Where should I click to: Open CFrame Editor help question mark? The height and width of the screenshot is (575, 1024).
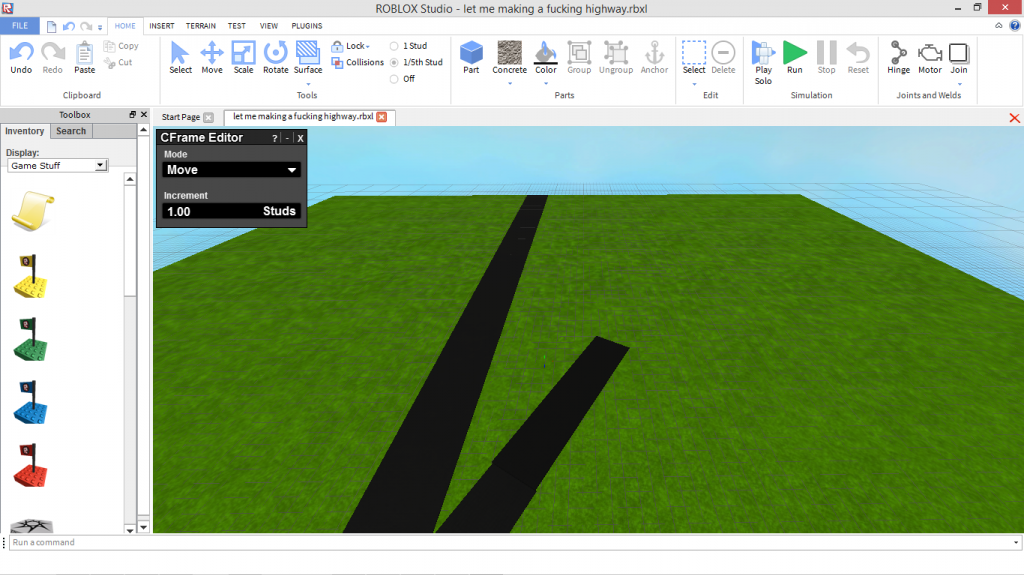tap(274, 138)
